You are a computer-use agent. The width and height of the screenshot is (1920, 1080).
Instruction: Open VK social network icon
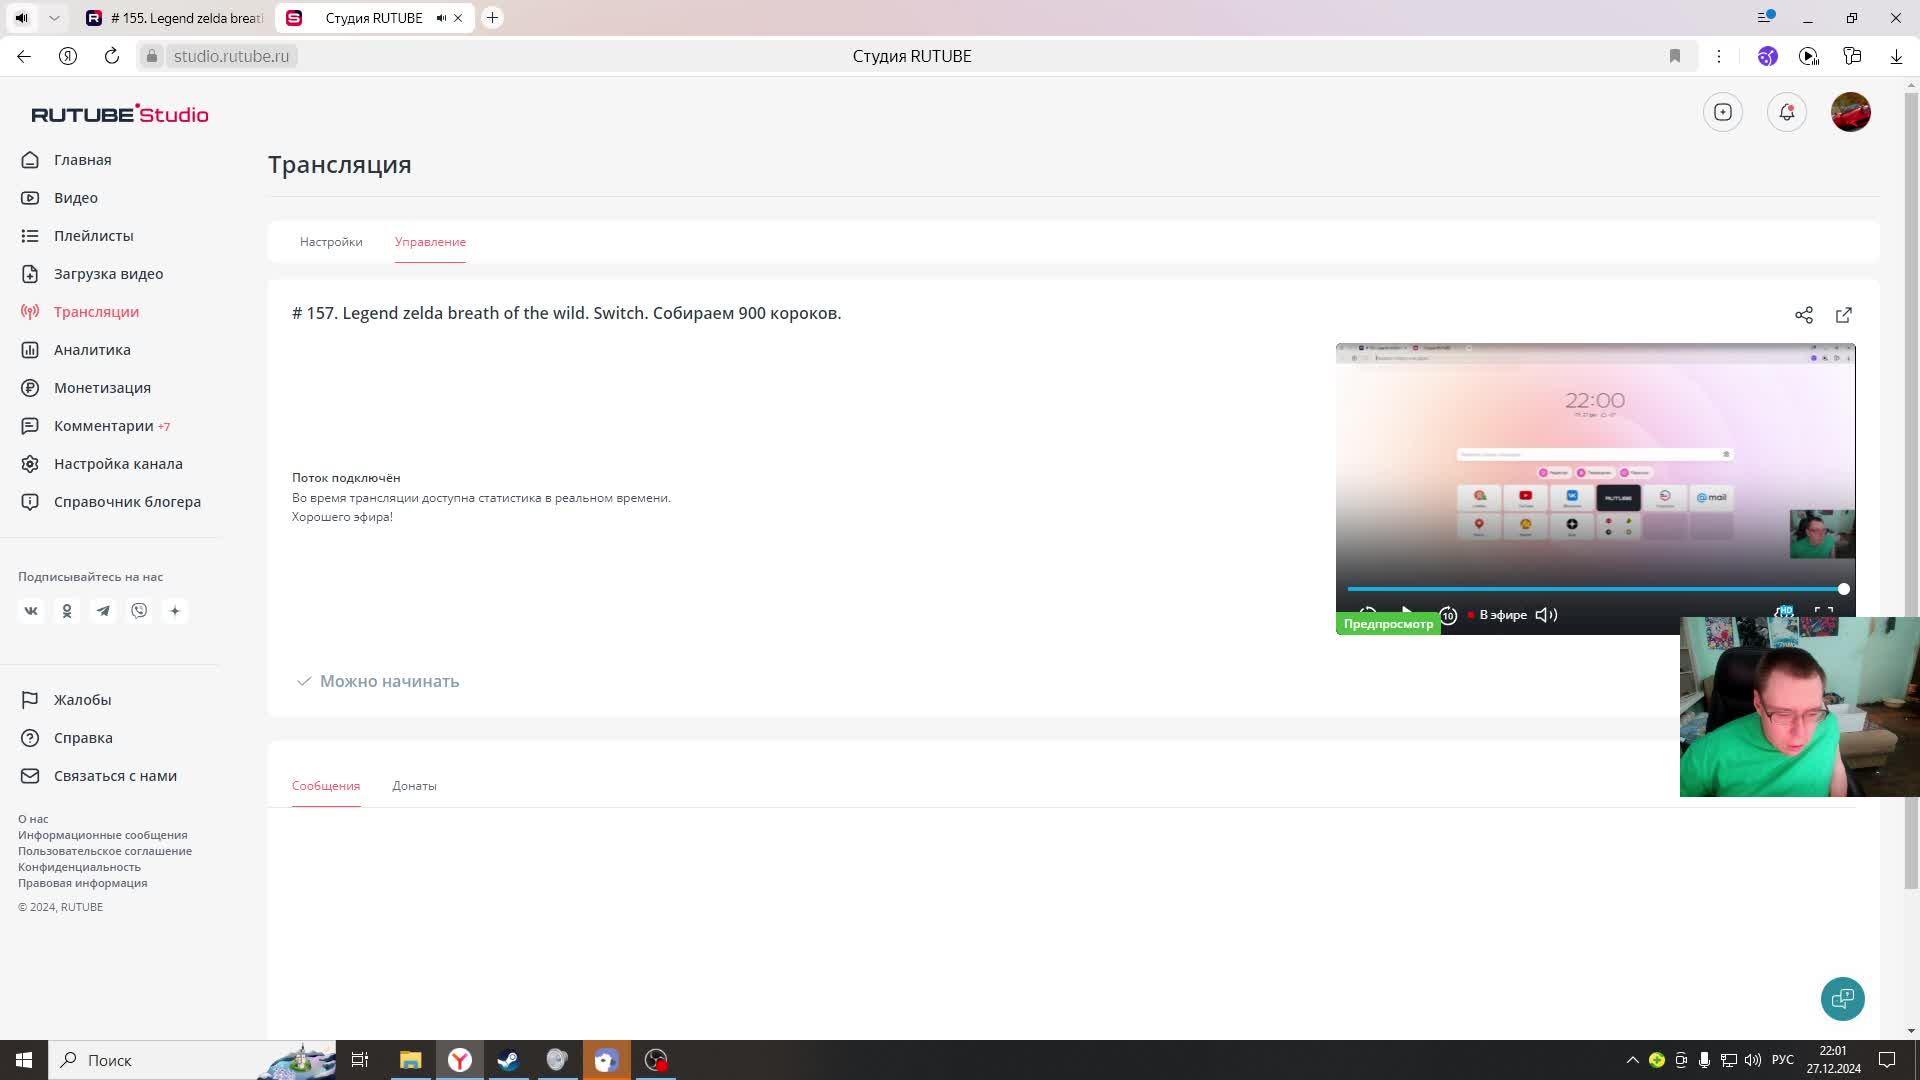point(31,611)
